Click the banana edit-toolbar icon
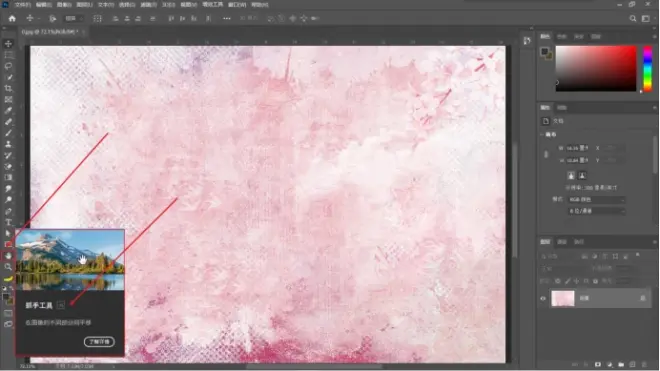The image size is (660, 371). (x=8, y=278)
